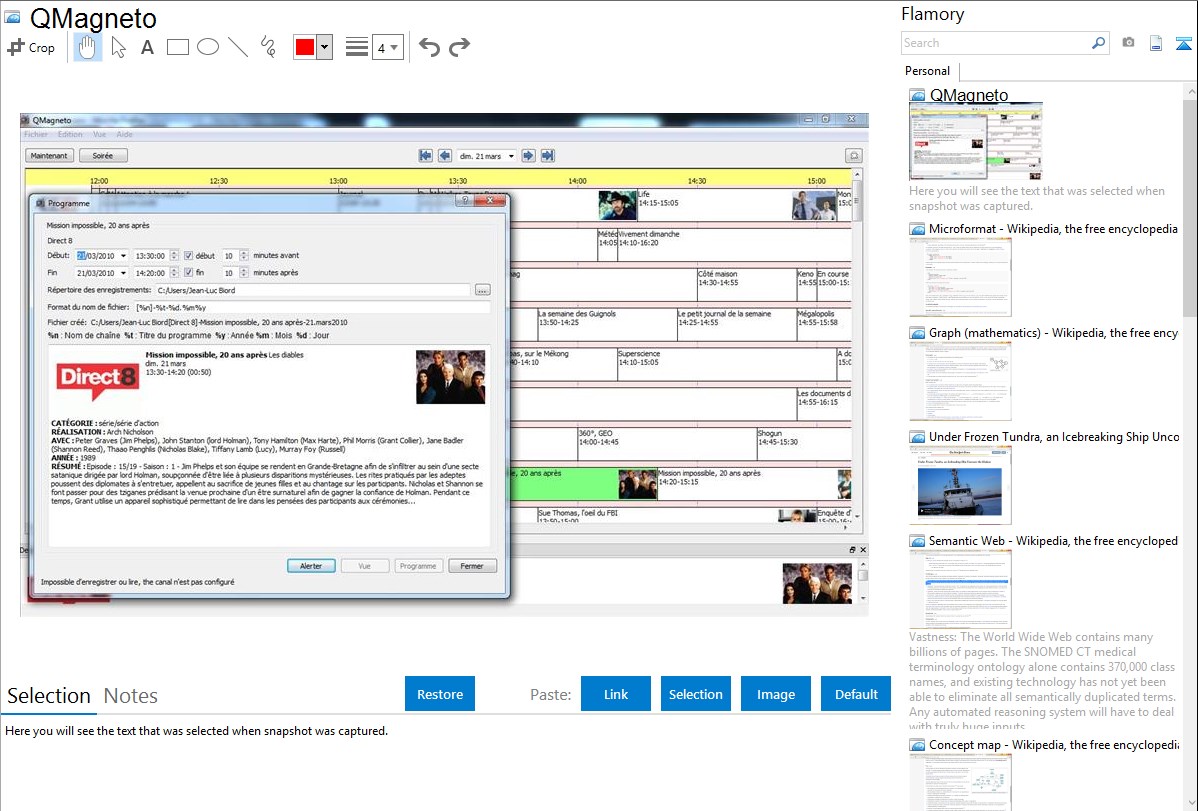The height and width of the screenshot is (811, 1198).
Task: Undo the last annotation
Action: tap(429, 47)
